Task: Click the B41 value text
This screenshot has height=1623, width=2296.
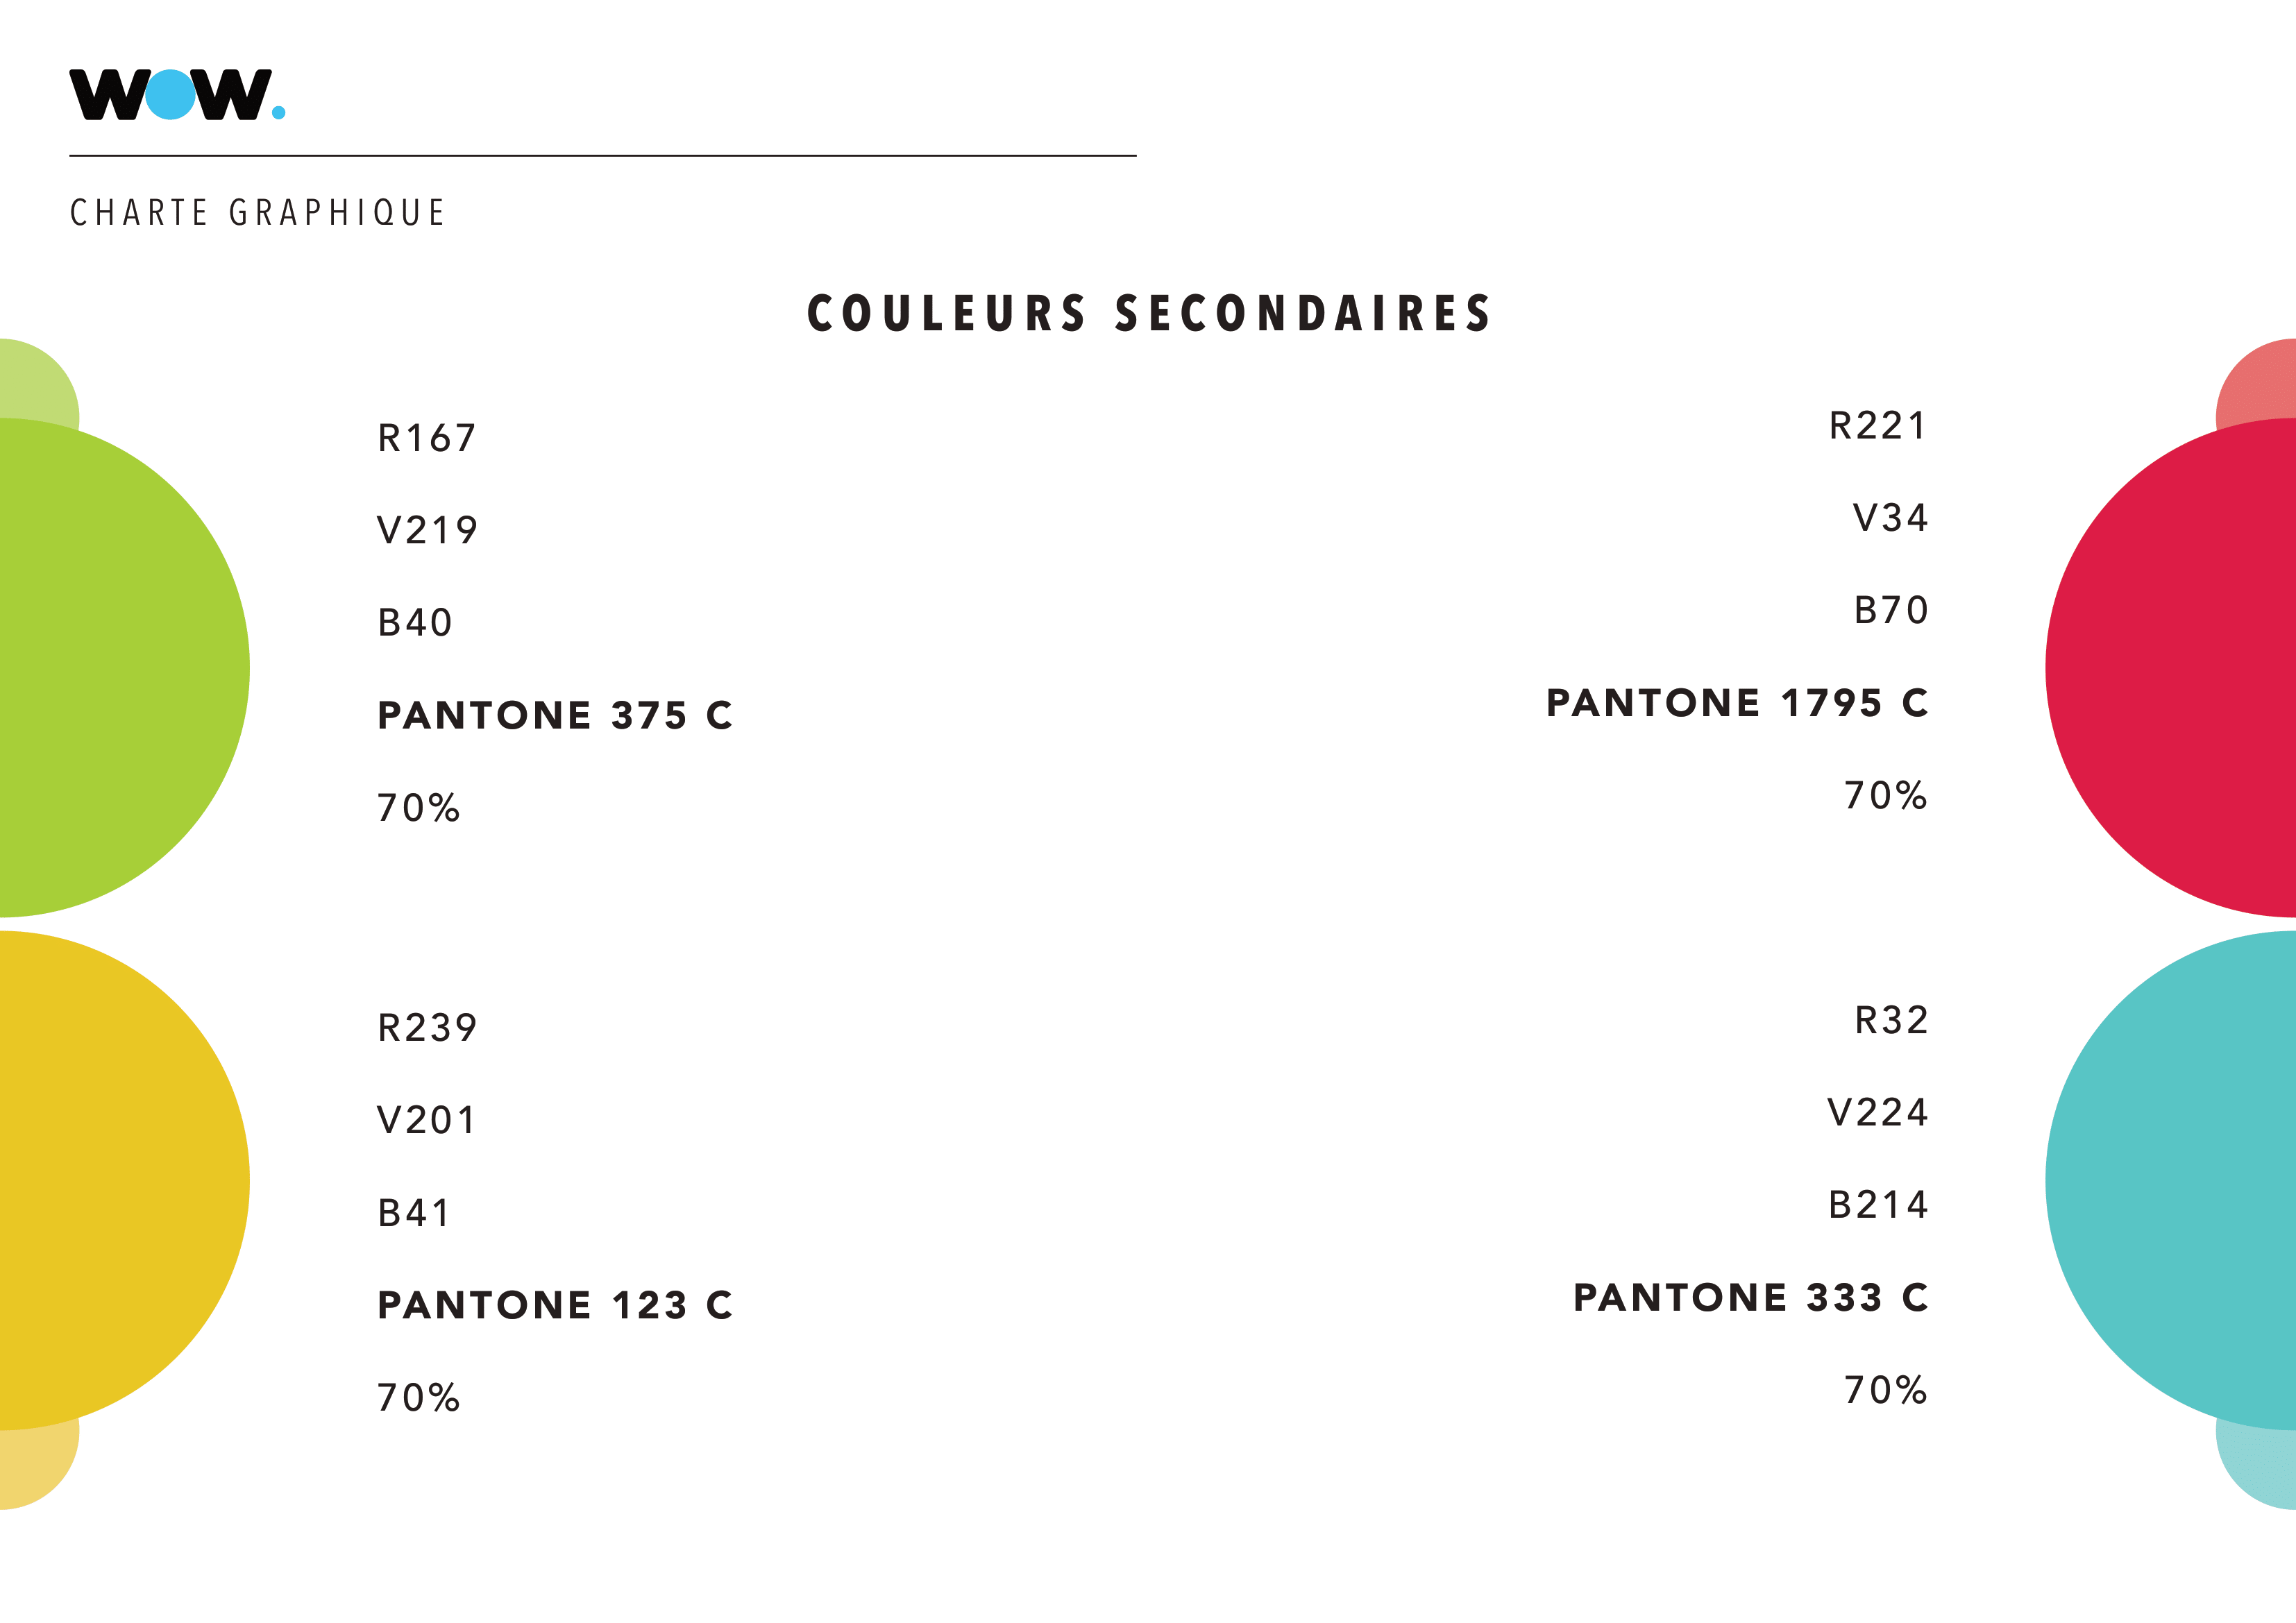Action: (x=414, y=1213)
